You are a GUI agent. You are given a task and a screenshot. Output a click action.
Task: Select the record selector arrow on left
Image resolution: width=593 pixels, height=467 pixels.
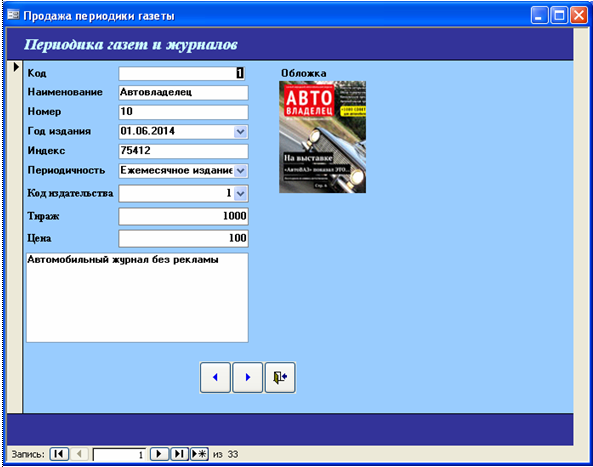click(16, 67)
